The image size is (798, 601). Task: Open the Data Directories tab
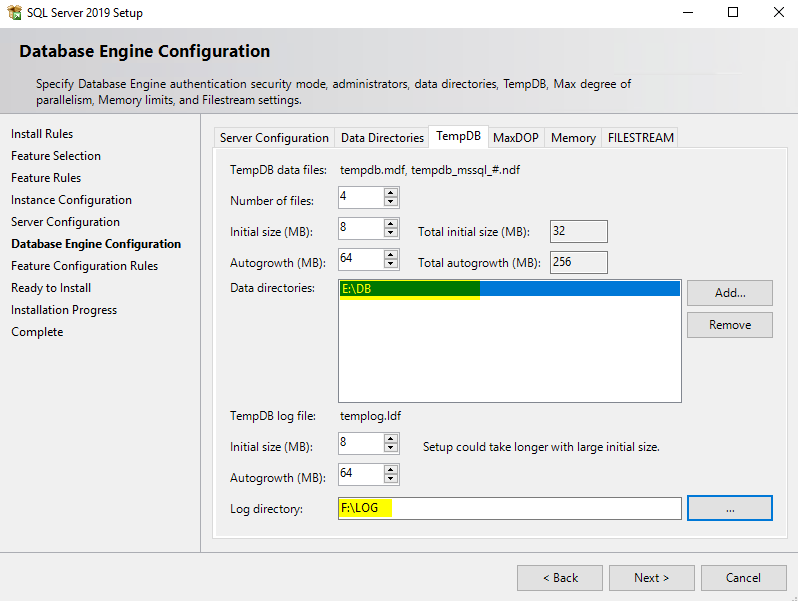(382, 138)
